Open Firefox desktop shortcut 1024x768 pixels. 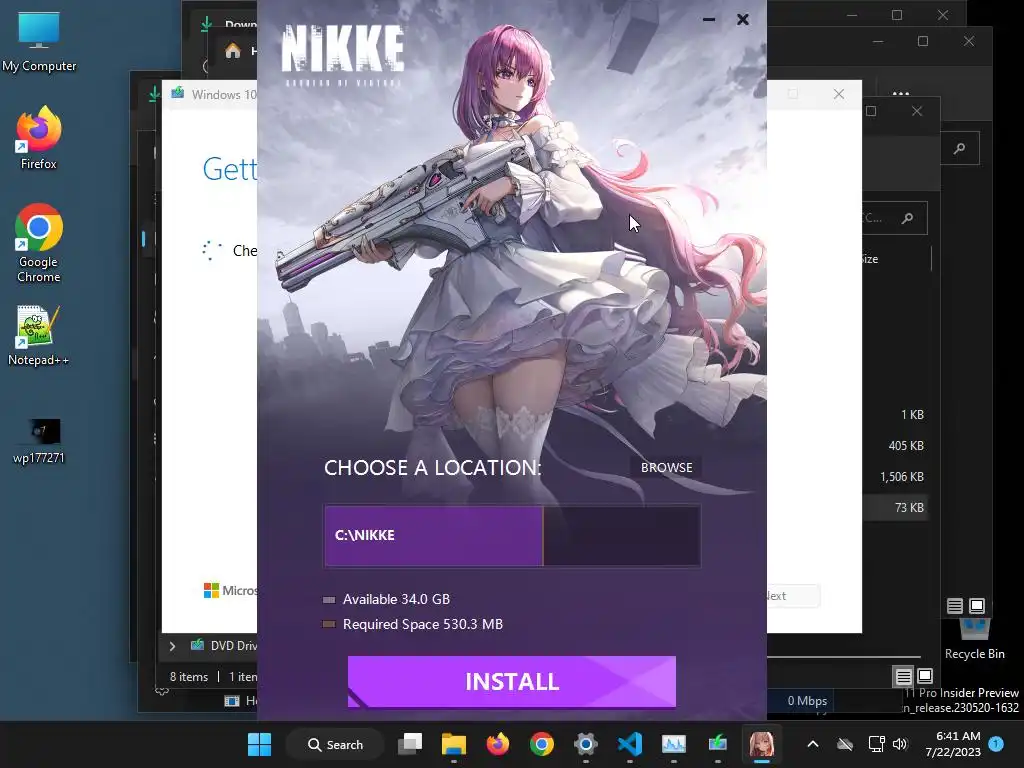[x=39, y=138]
